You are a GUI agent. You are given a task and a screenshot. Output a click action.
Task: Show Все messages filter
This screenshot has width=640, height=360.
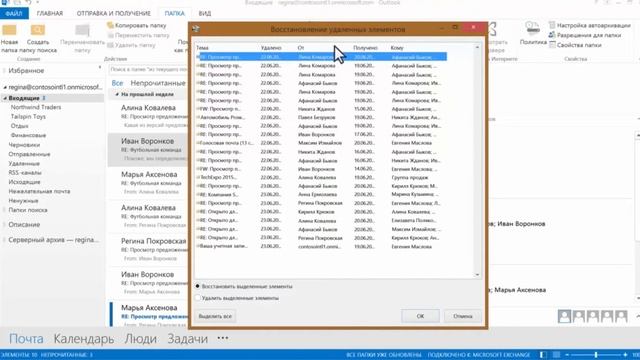tap(117, 83)
